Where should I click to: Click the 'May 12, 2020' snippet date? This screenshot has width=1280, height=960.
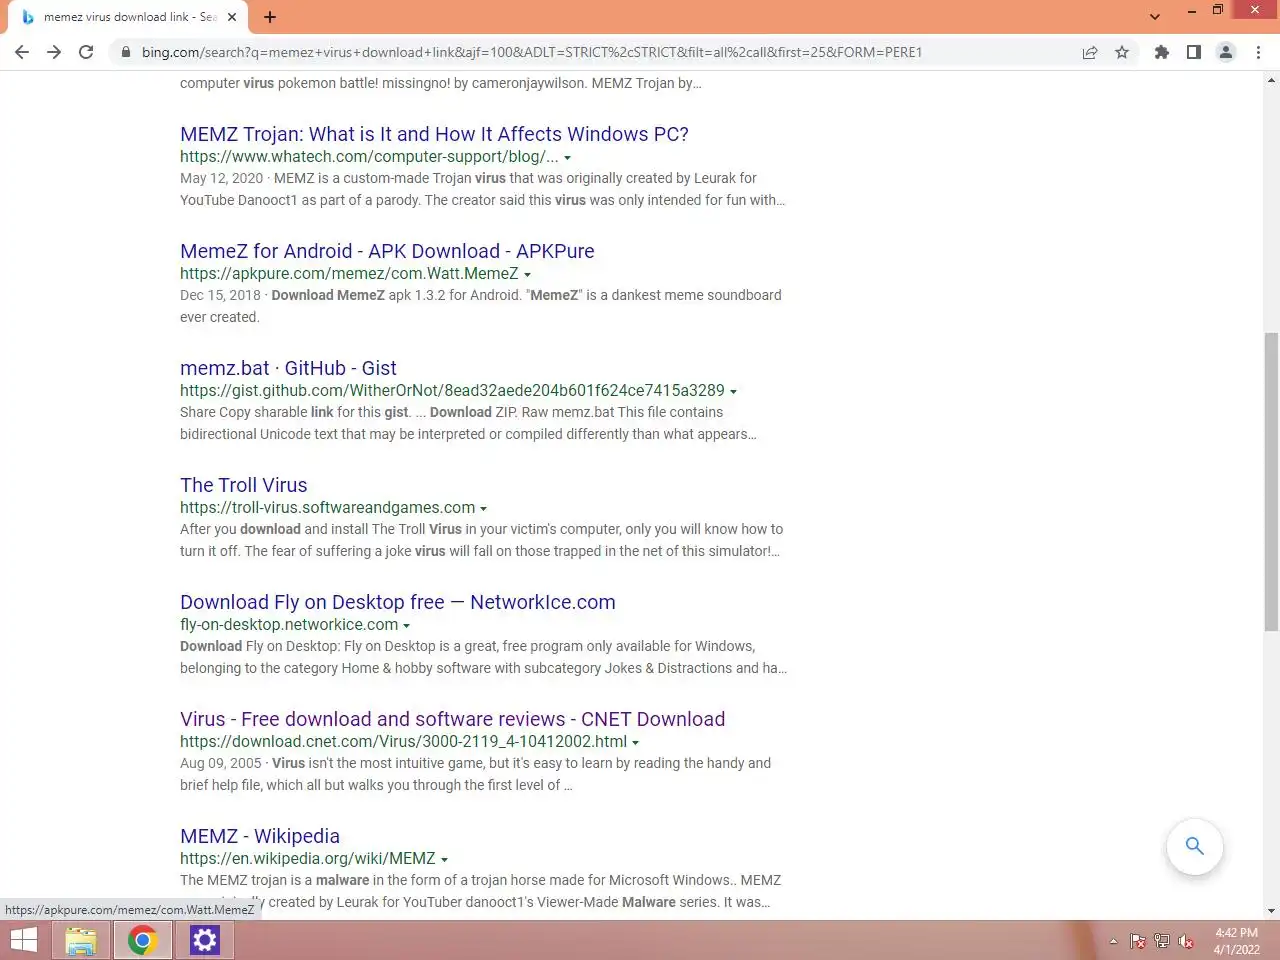pos(221,179)
